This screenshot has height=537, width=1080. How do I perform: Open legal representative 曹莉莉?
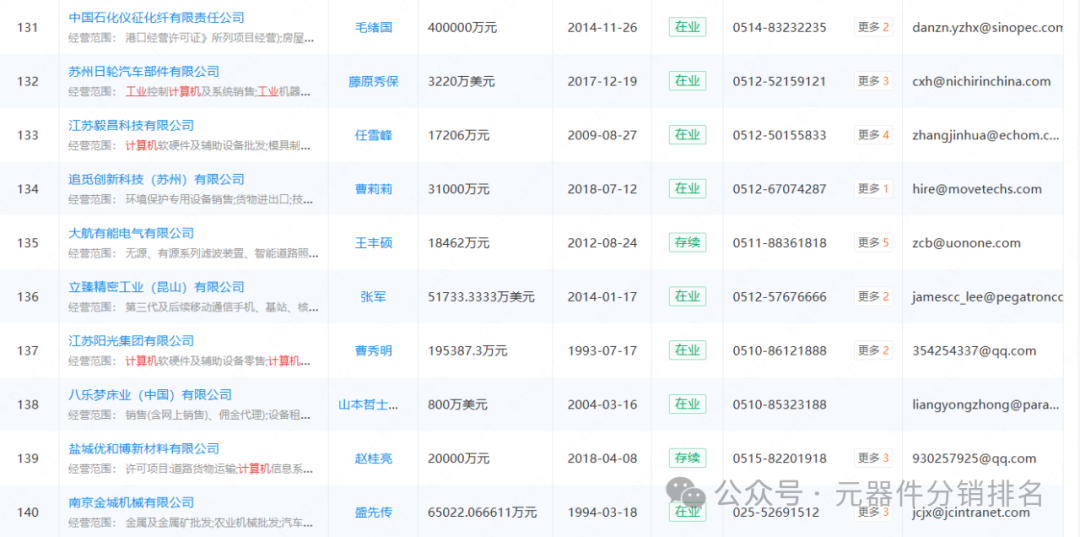(x=373, y=189)
